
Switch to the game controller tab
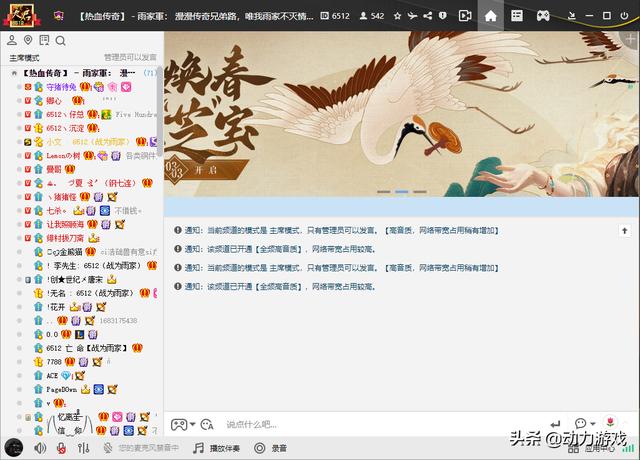543,16
